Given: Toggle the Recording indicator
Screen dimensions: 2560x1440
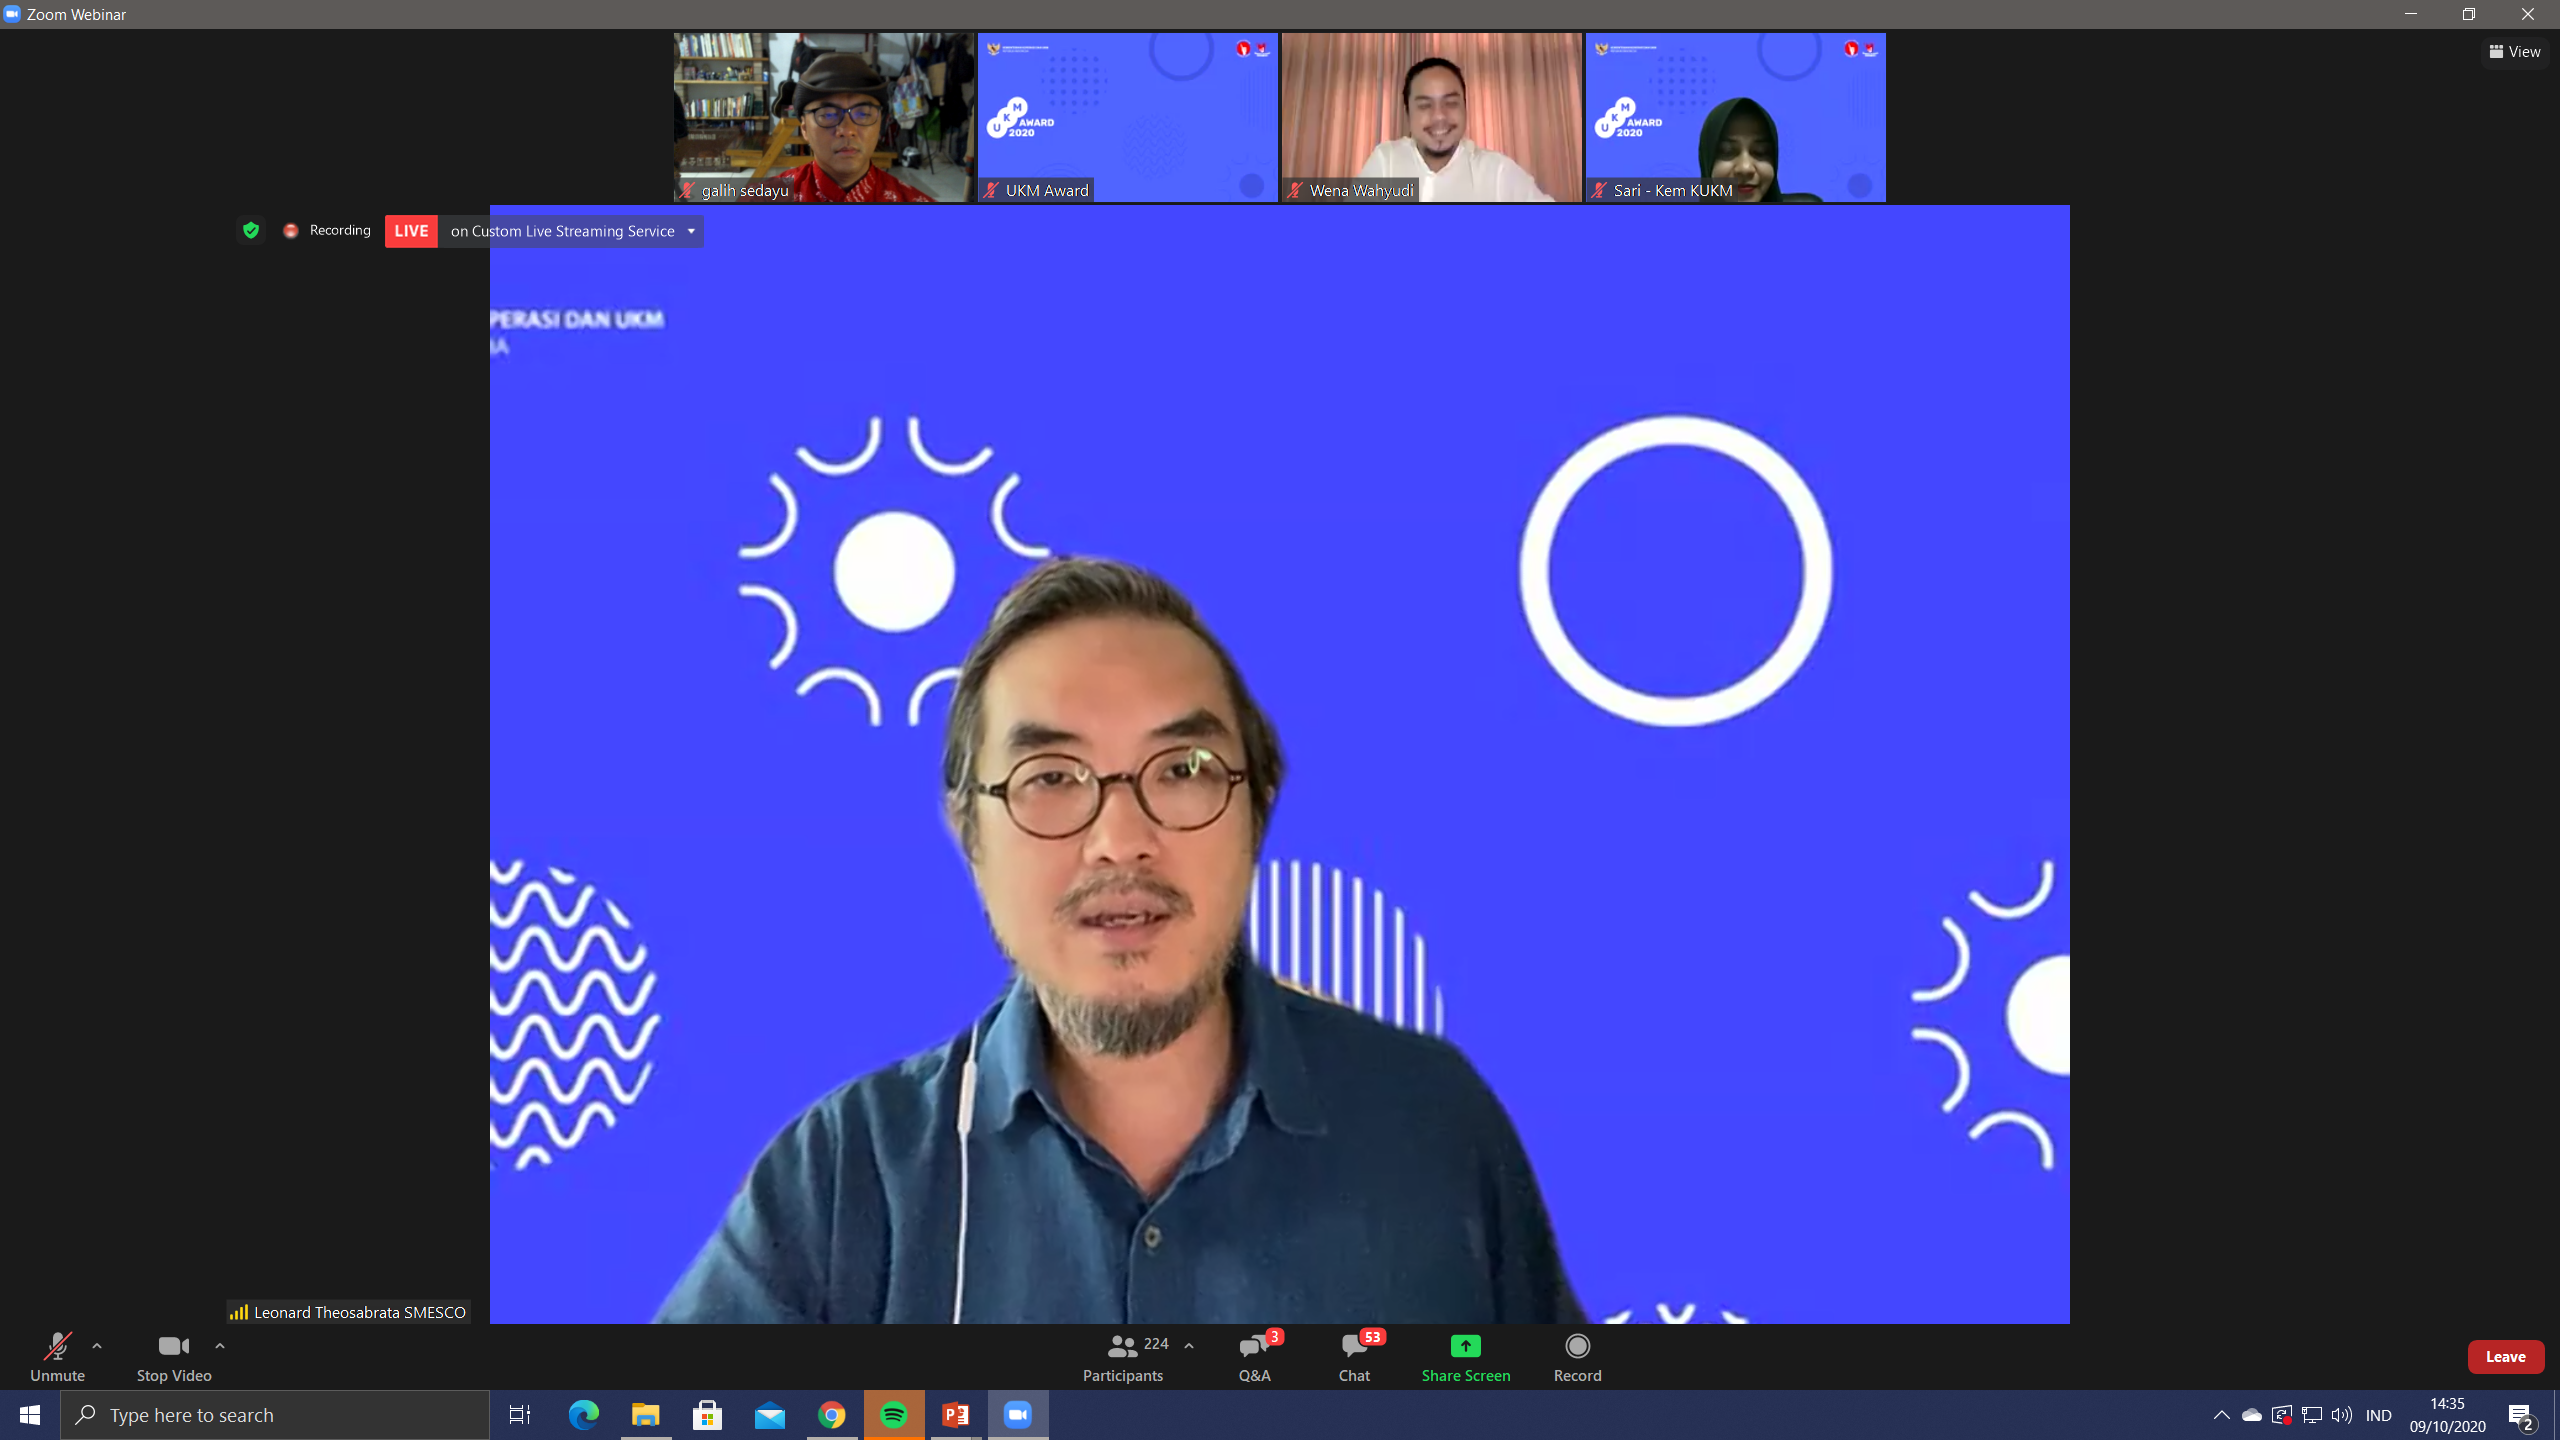Looking at the screenshot, I should pyautogui.click(x=291, y=230).
